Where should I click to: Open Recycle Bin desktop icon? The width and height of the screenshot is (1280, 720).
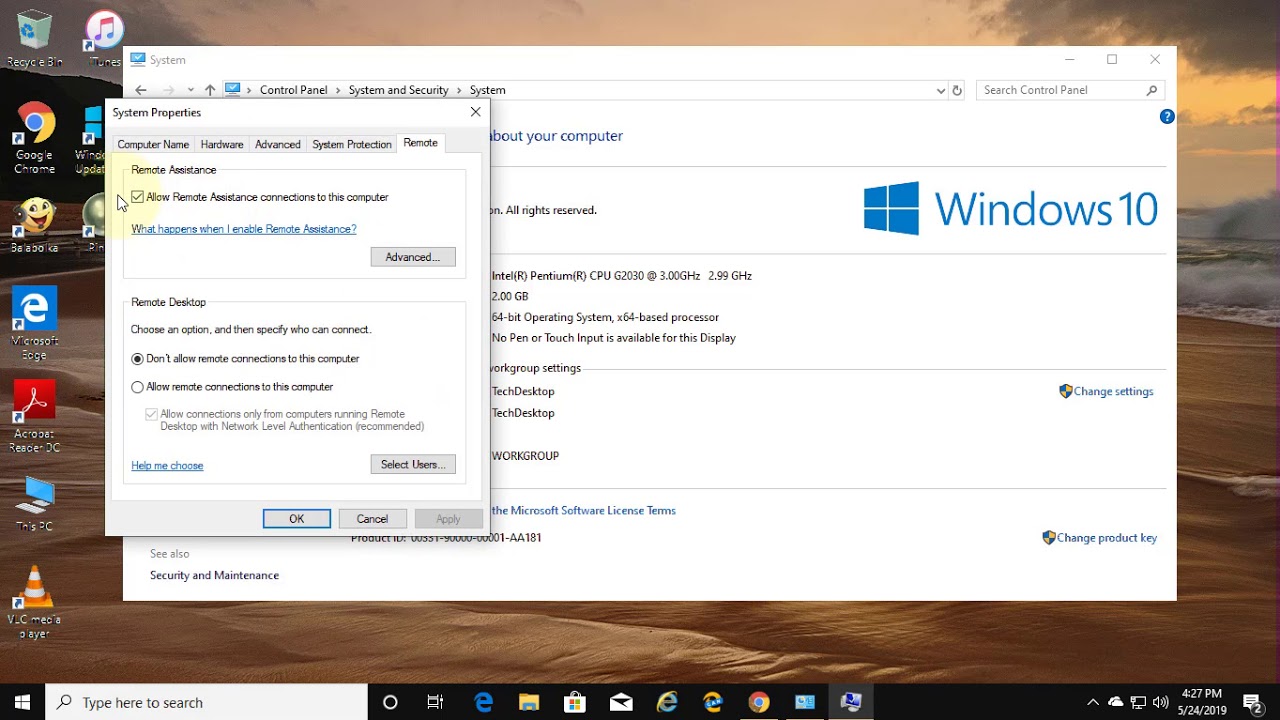pos(34,38)
